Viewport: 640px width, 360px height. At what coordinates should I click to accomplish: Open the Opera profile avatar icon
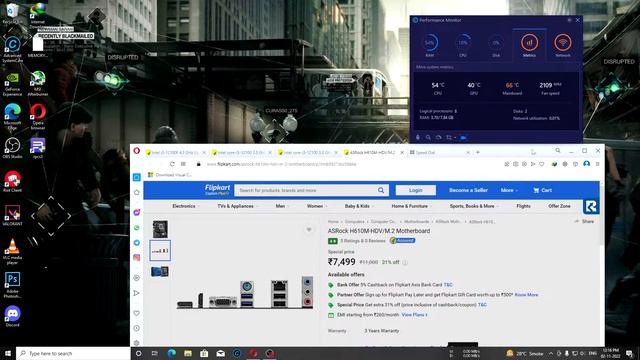point(587,164)
